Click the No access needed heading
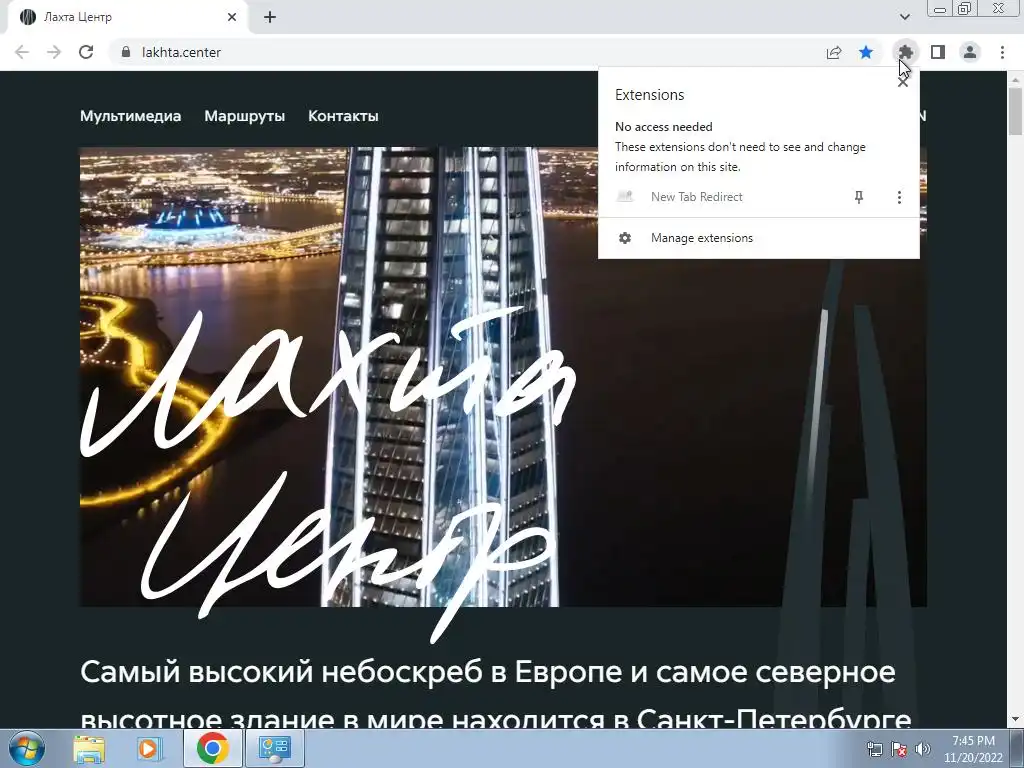Screen dimensions: 1024x768 (664, 127)
